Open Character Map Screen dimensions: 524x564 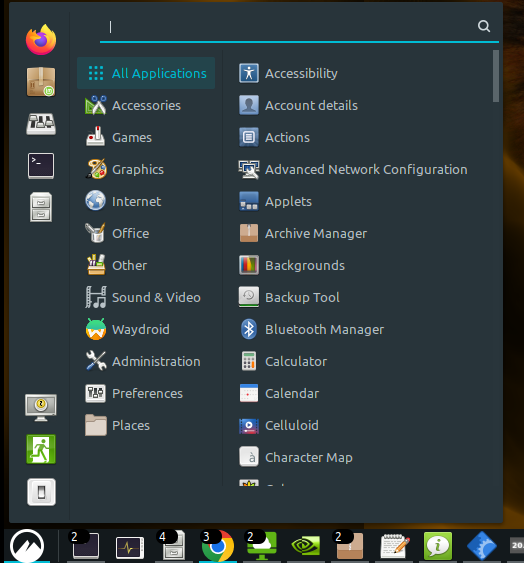[361, 458]
